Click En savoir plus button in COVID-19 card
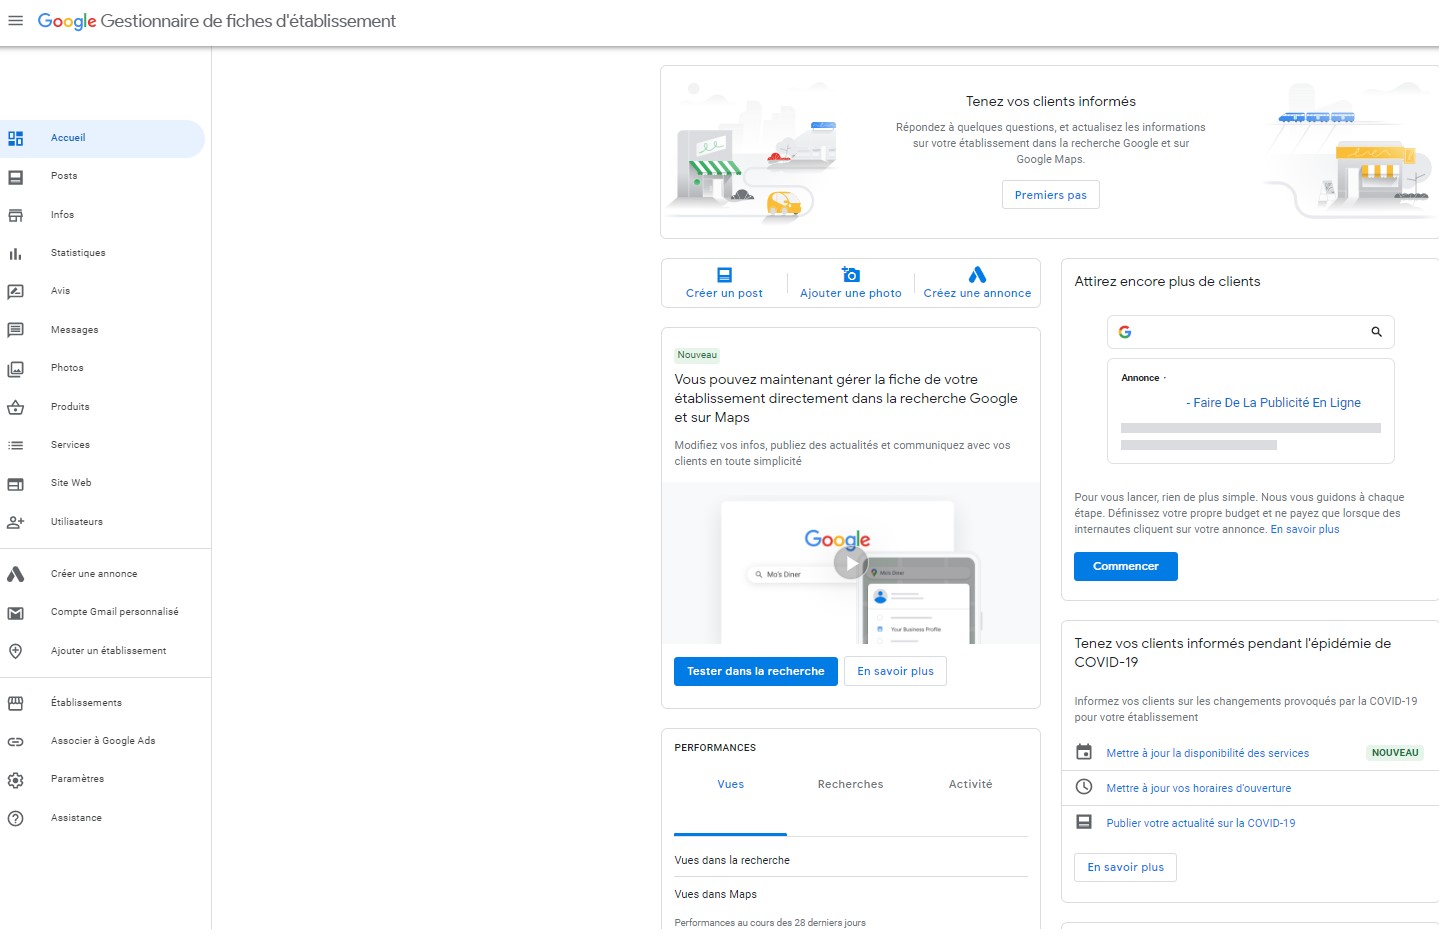 pyautogui.click(x=1125, y=867)
